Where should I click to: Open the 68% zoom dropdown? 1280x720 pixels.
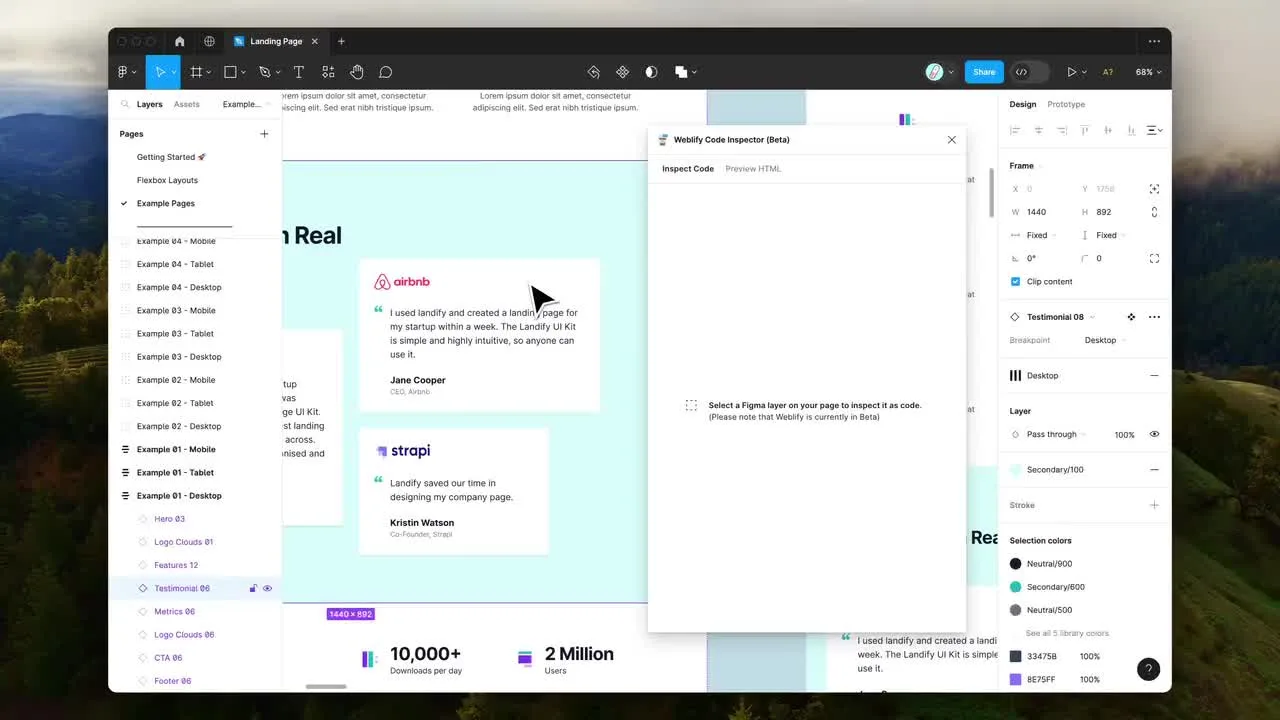pyautogui.click(x=1148, y=72)
